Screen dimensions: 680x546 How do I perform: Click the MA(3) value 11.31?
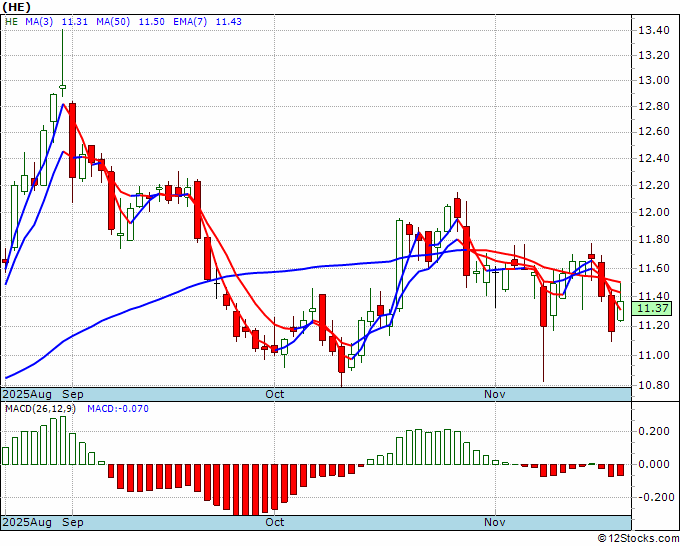click(75, 22)
